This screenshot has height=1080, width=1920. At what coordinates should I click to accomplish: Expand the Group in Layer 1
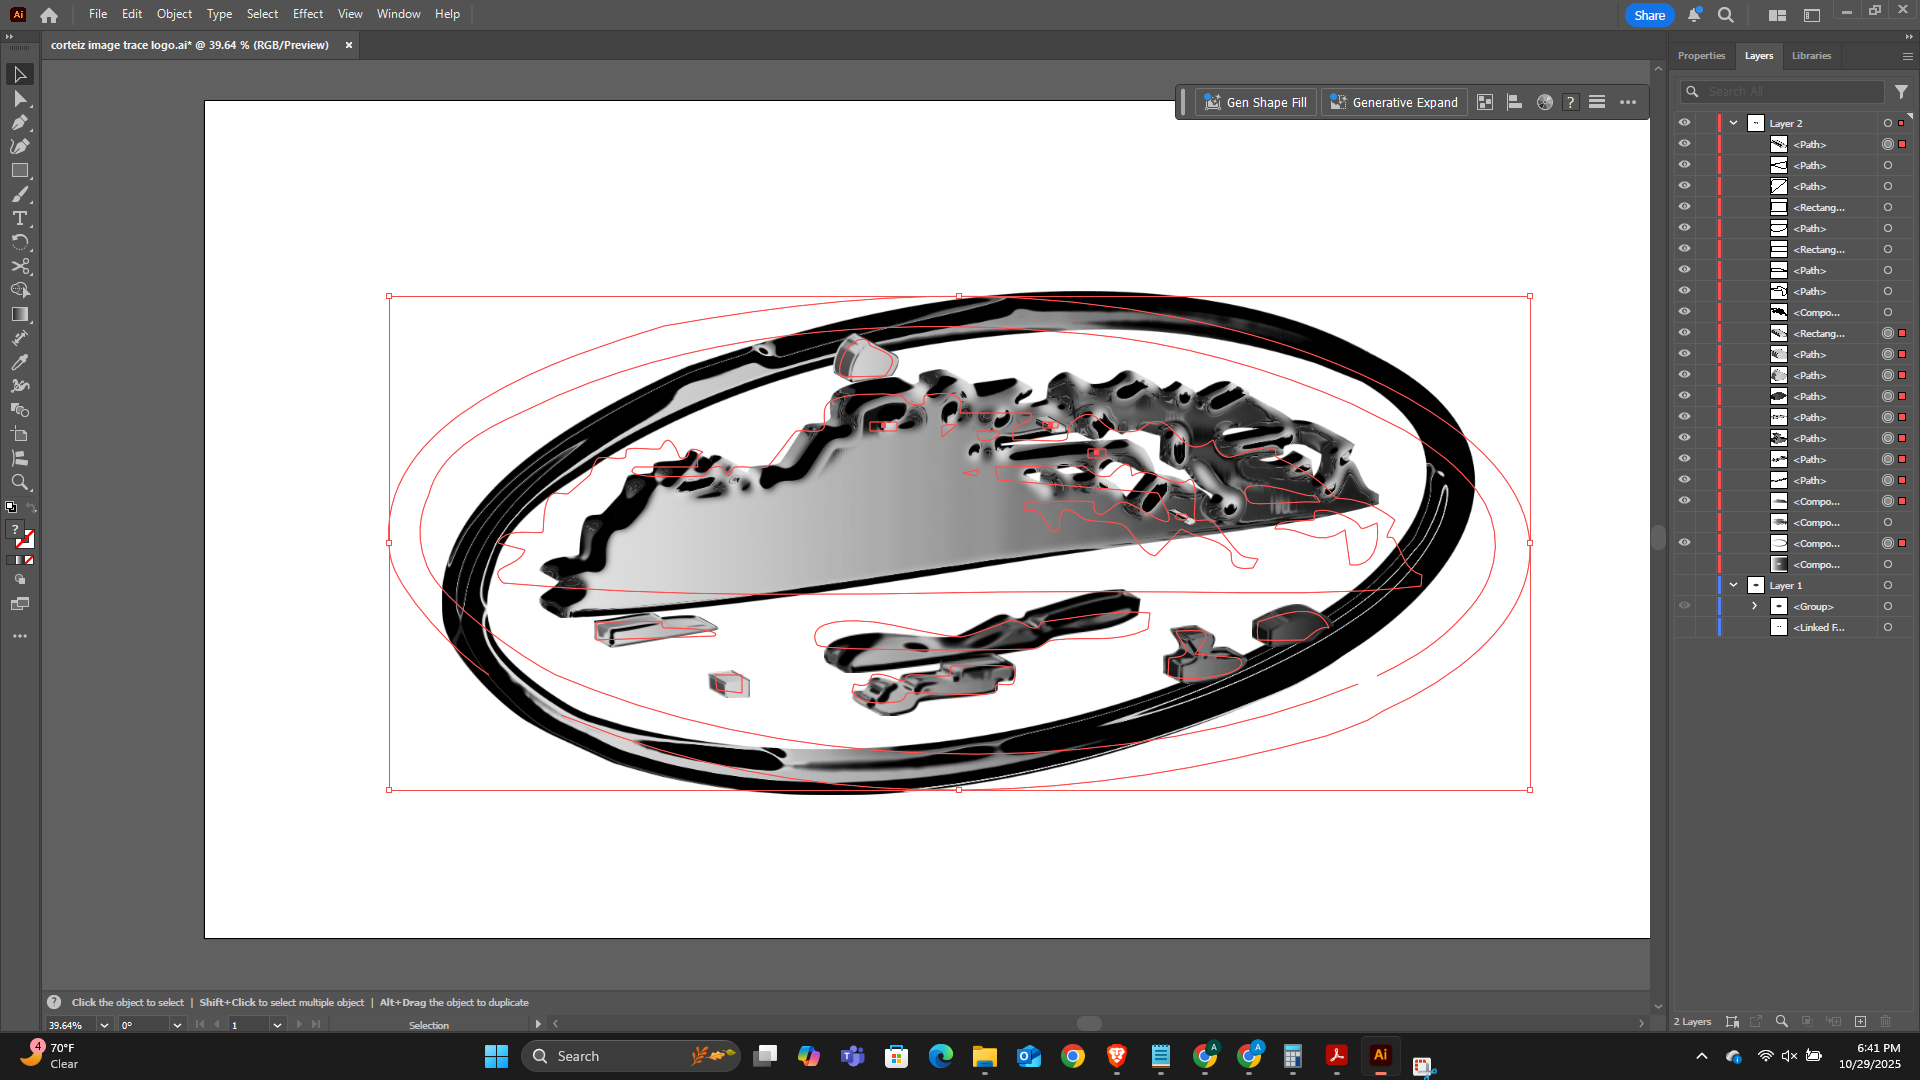tap(1754, 607)
